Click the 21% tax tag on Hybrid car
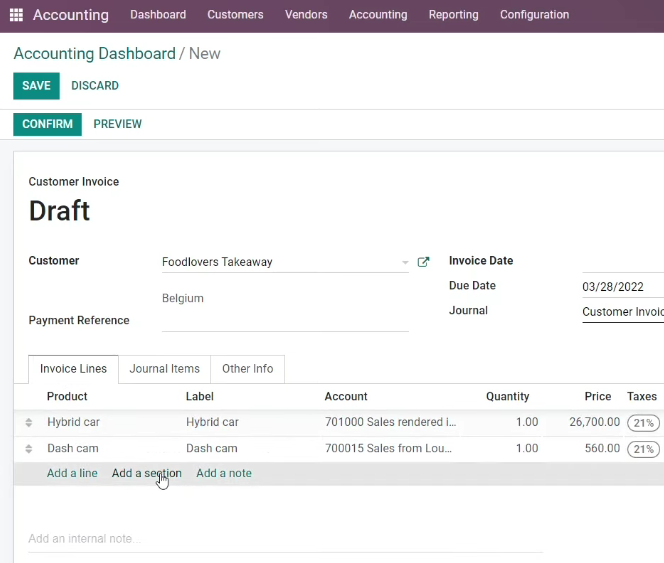This screenshot has height=563, width=664. point(643,423)
